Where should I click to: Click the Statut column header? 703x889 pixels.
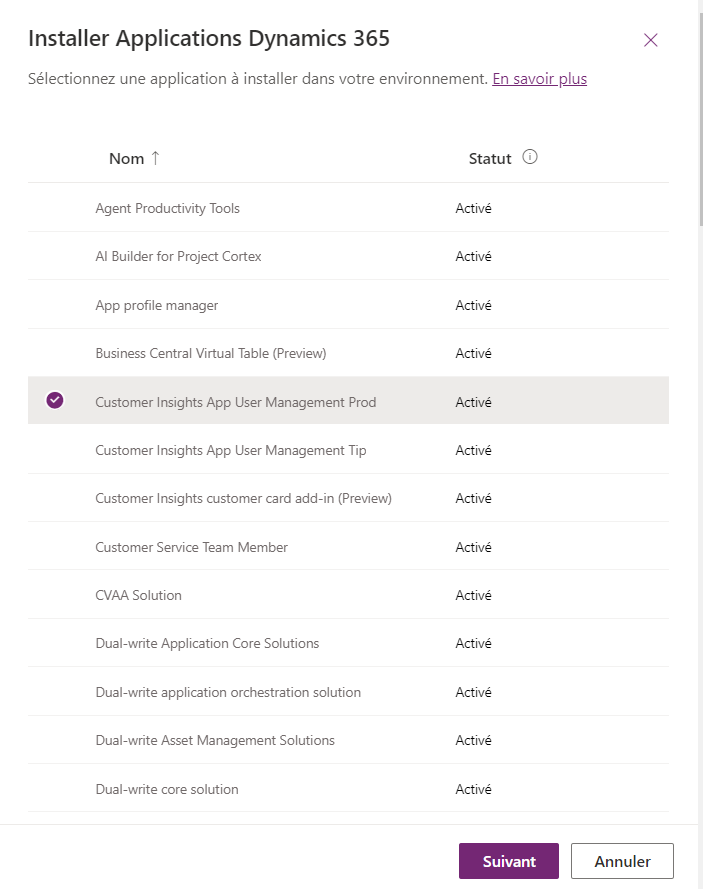click(490, 158)
